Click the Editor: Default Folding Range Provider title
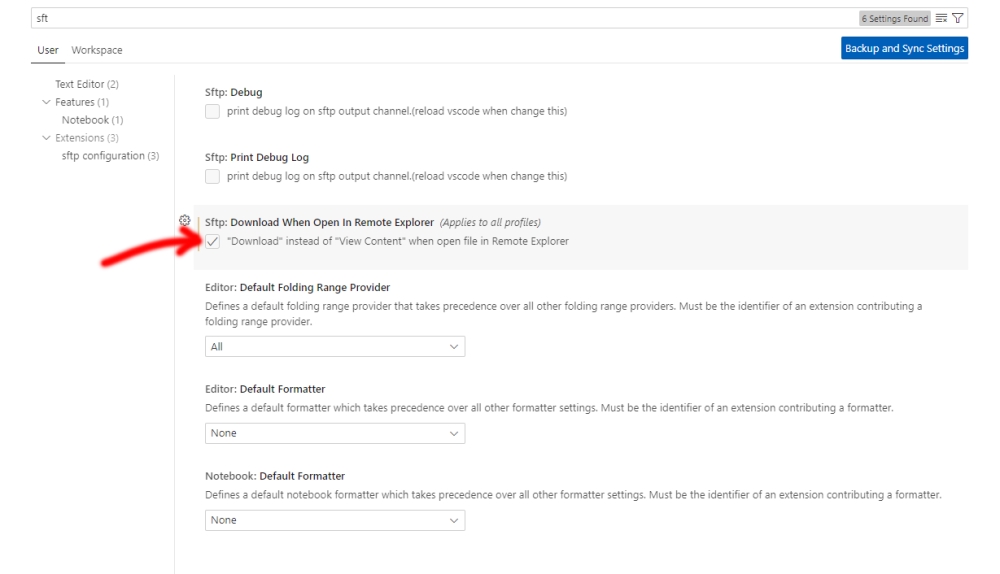Screen dimensions: 1000x574 click(297, 288)
